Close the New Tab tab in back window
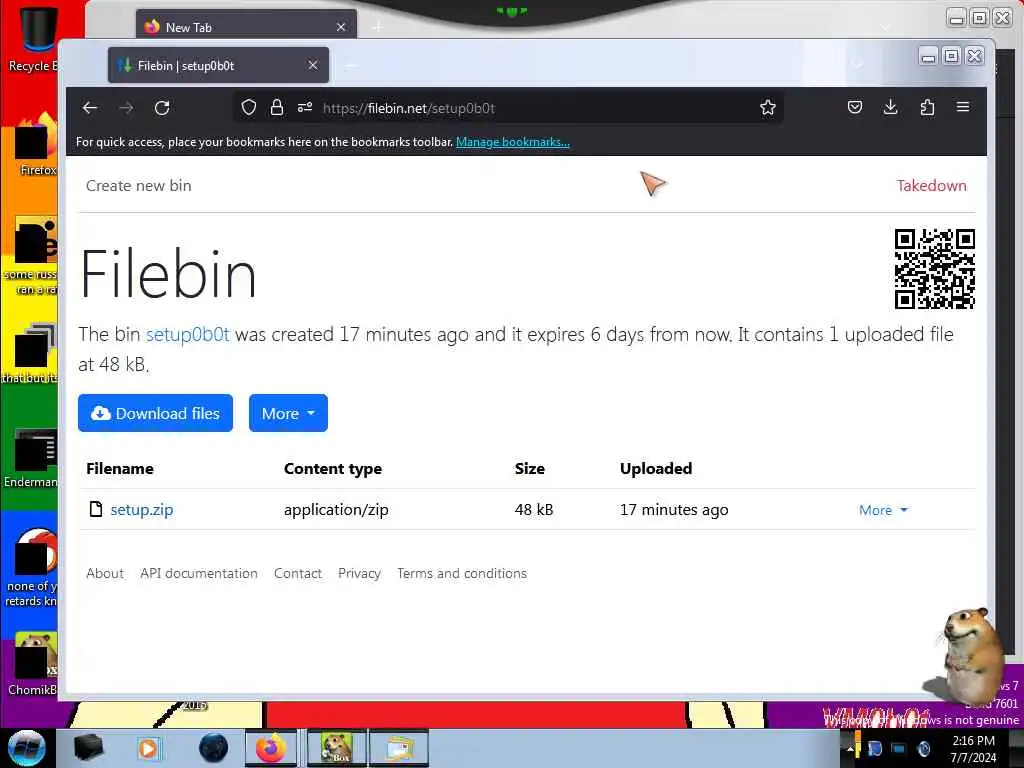Screen dimensions: 1024x768 coord(341,27)
